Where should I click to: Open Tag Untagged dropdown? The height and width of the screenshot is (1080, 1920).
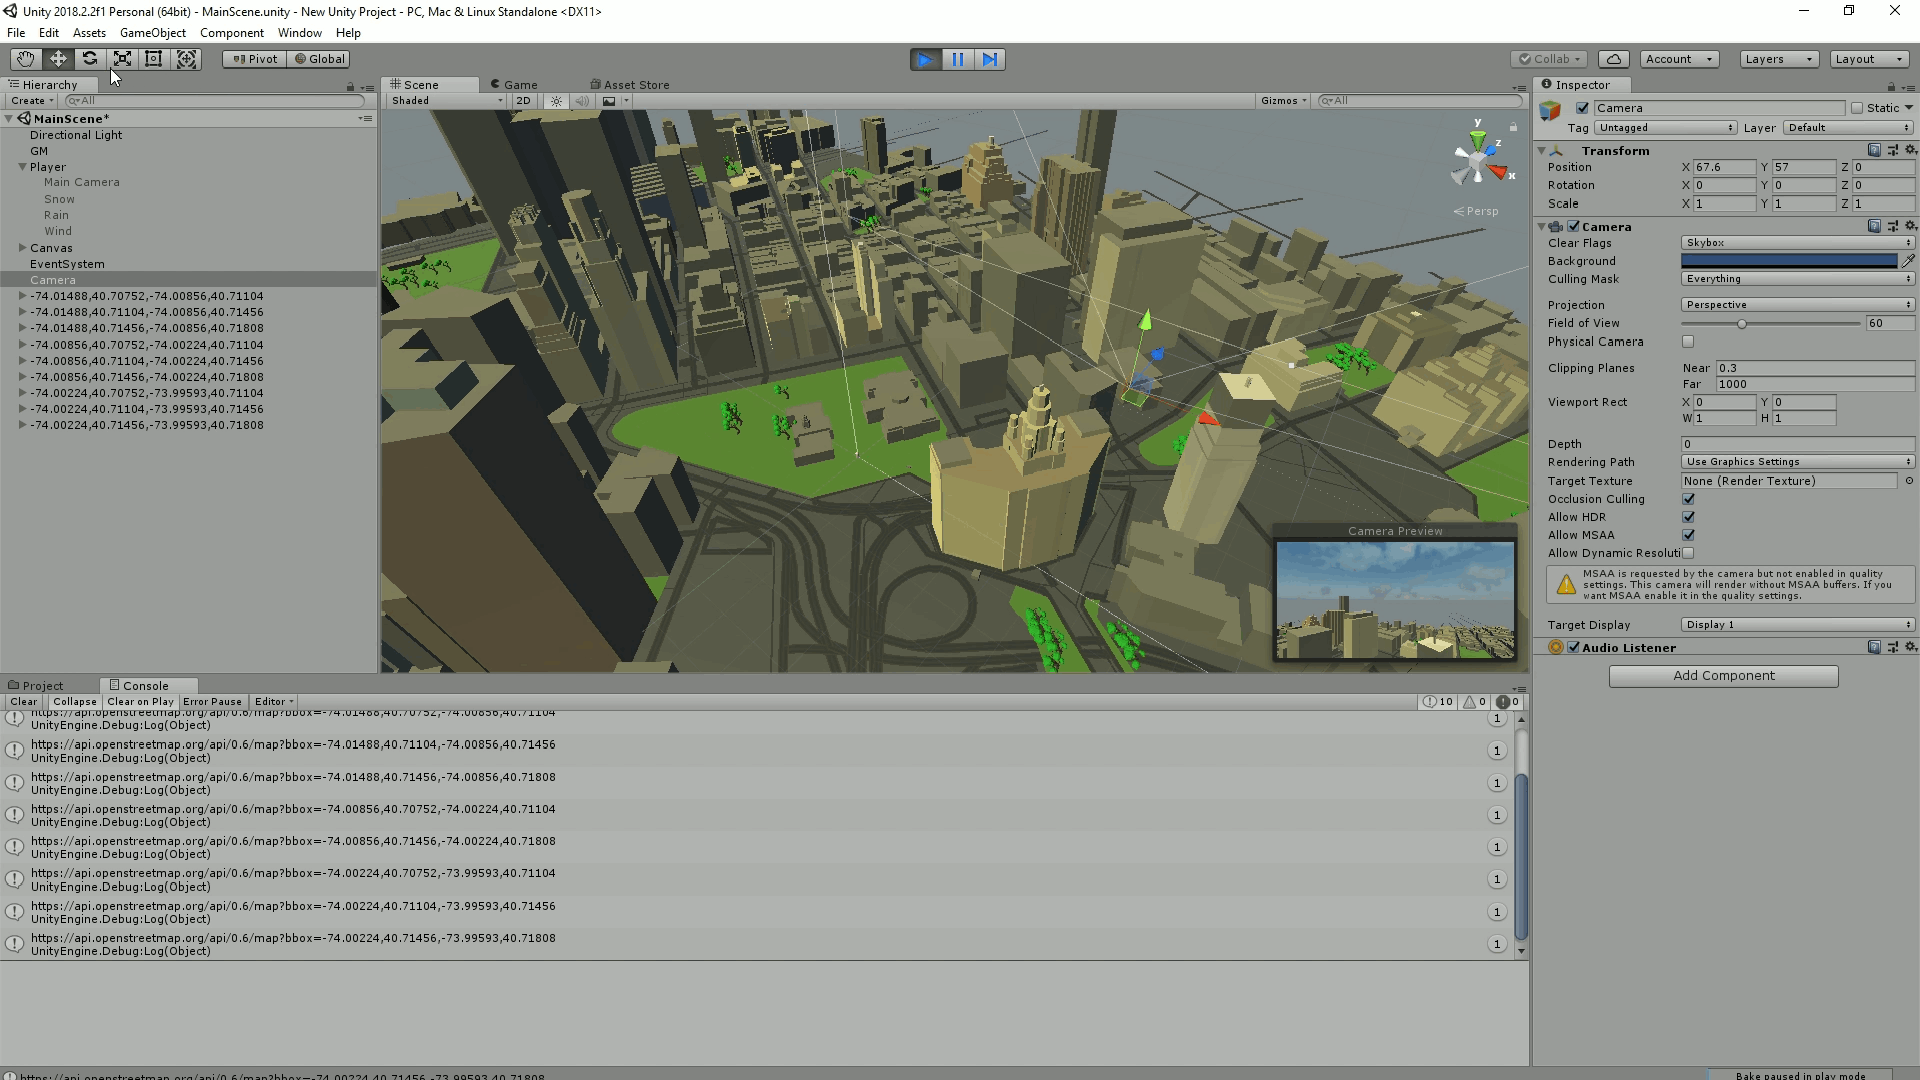[x=1665, y=128]
